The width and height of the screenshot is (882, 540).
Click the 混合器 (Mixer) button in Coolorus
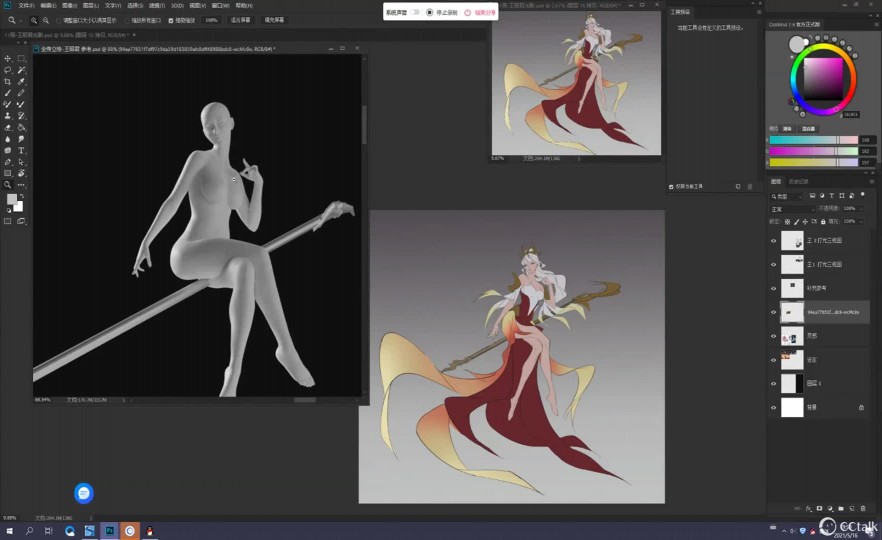coord(808,129)
